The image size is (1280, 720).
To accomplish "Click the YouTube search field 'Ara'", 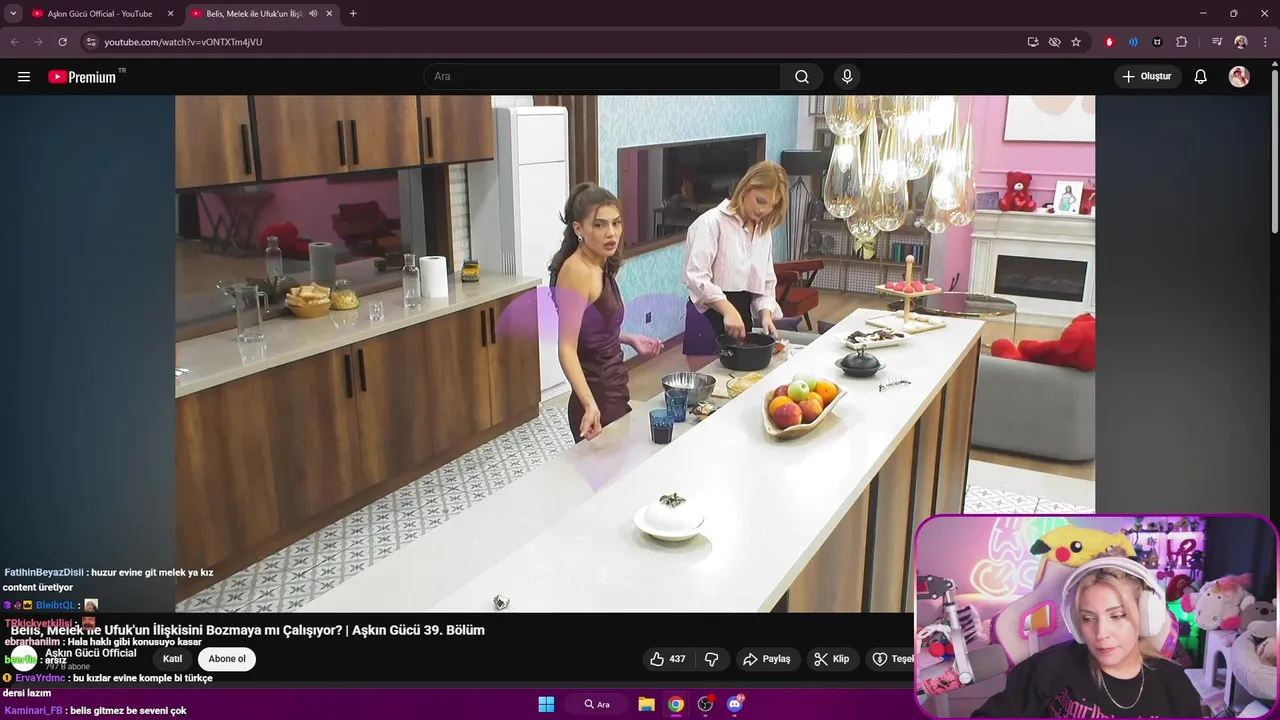I will click(602, 77).
